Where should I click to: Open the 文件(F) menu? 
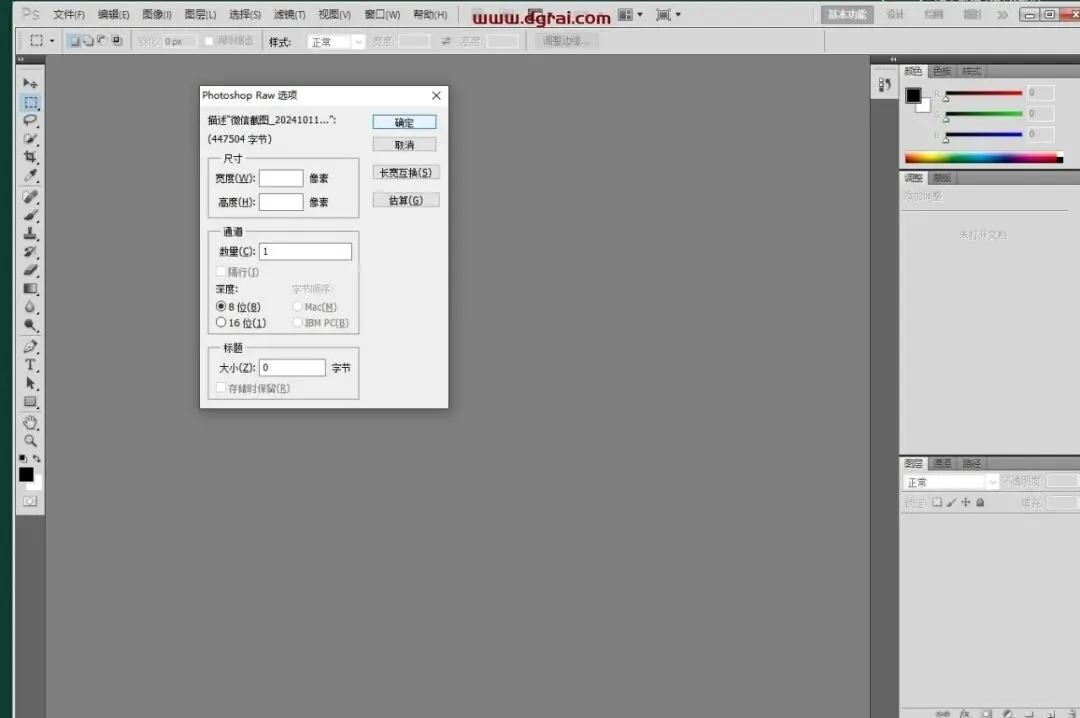click(69, 14)
